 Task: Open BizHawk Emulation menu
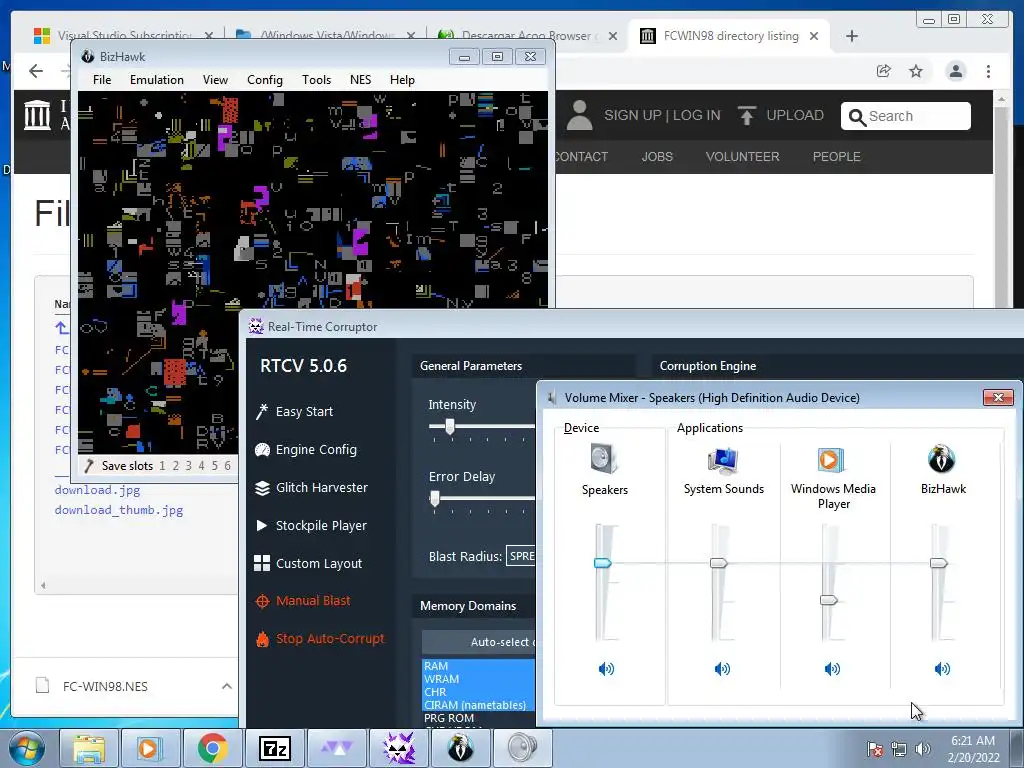click(157, 80)
